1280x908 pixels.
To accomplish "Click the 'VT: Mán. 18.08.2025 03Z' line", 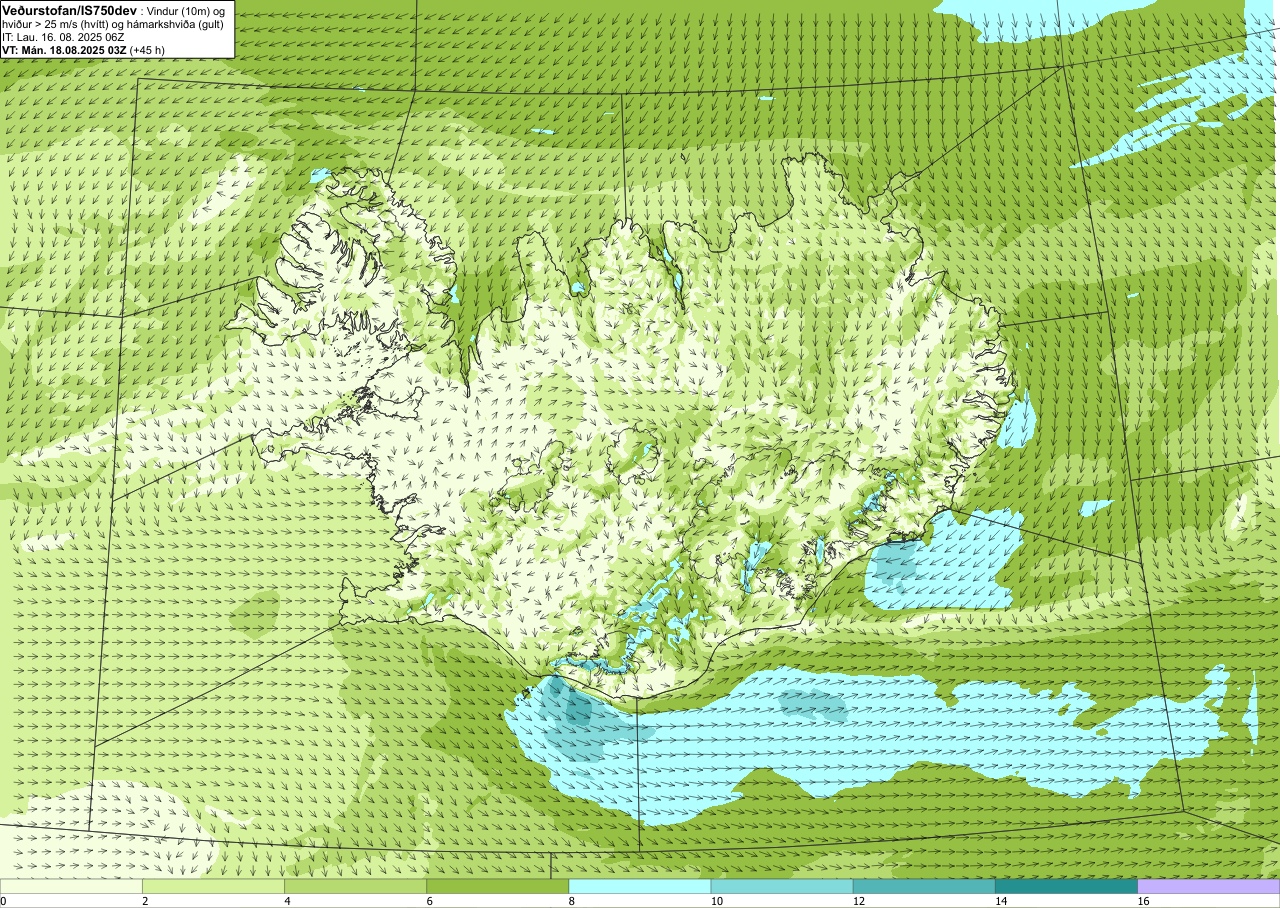I will 63,49.
